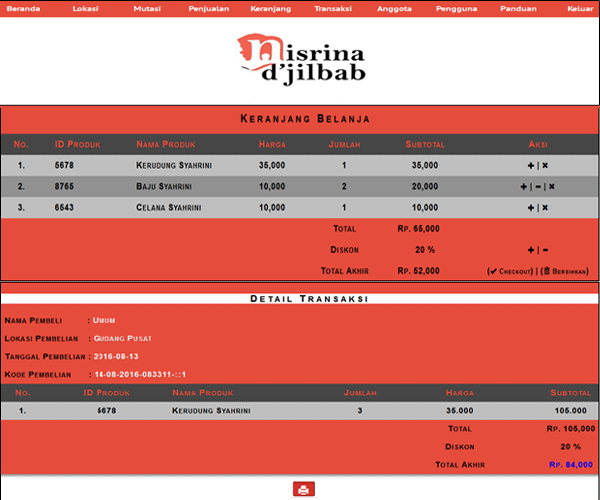Click Keluar to log out
This screenshot has height=500, width=600.
[x=580, y=8]
